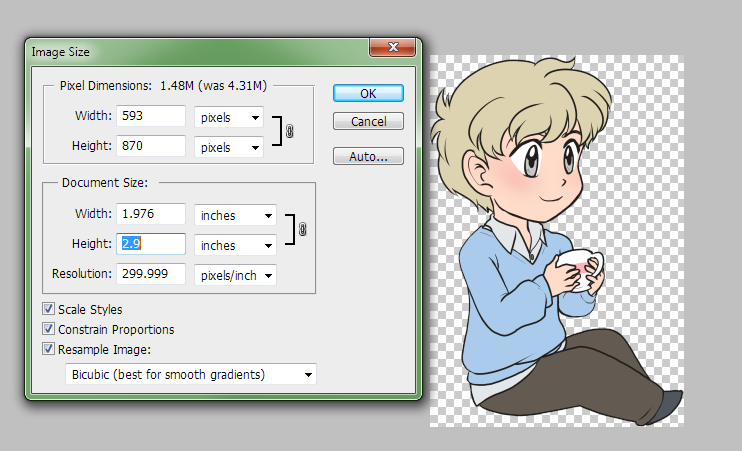
Task: Open the Auto... resolution dialog
Action: pyautogui.click(x=368, y=156)
